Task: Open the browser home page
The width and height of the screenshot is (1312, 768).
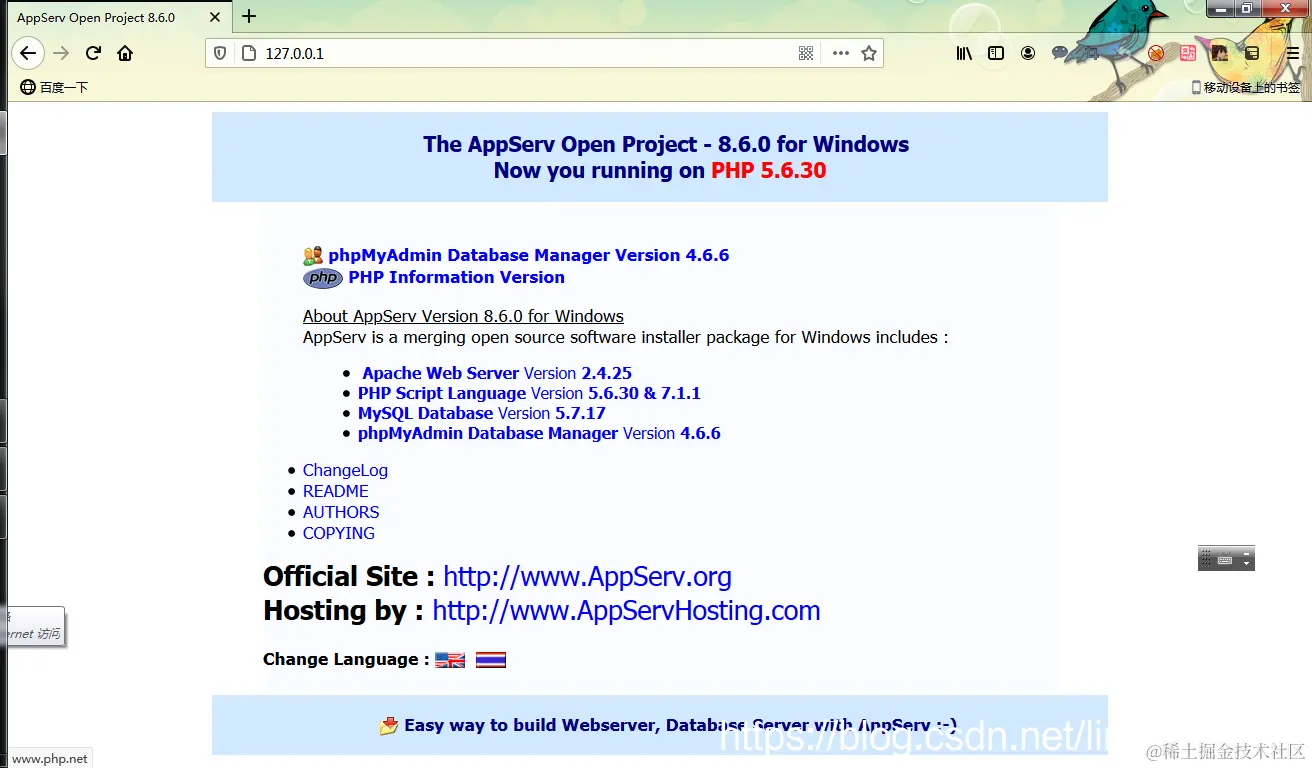Action: pyautogui.click(x=125, y=53)
